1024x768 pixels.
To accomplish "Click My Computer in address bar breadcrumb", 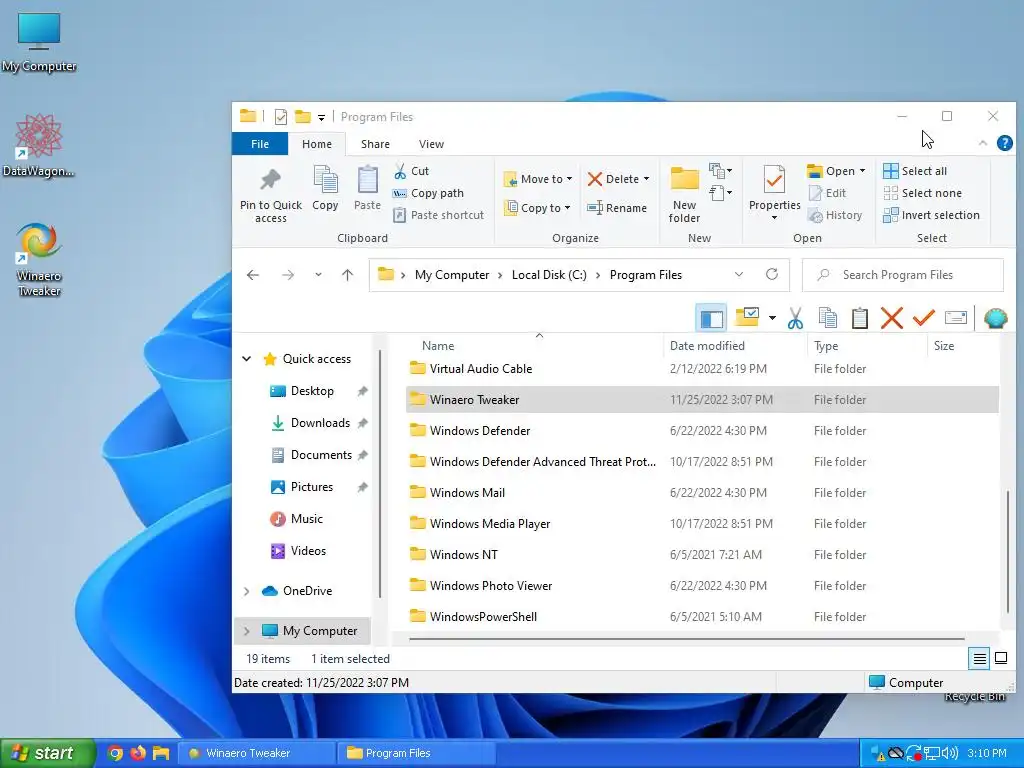I will (452, 275).
